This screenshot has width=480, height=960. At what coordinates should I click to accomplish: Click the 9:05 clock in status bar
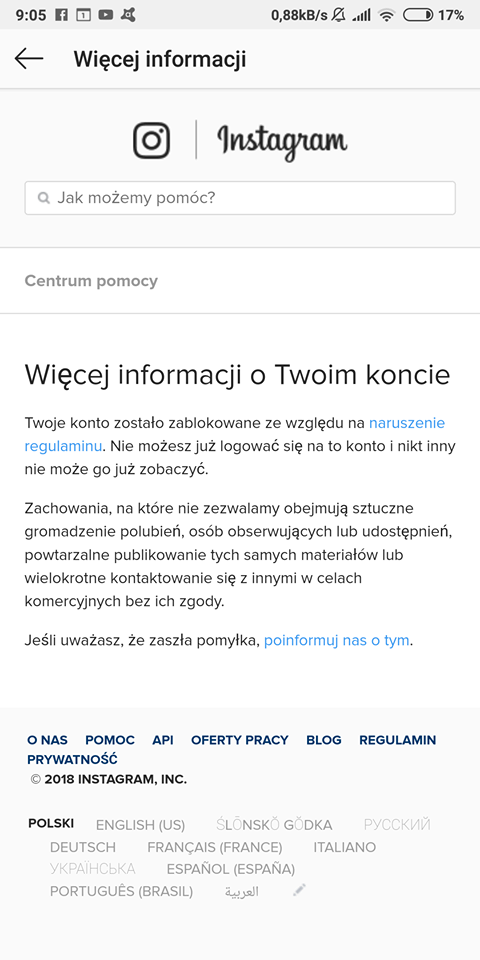click(x=31, y=15)
